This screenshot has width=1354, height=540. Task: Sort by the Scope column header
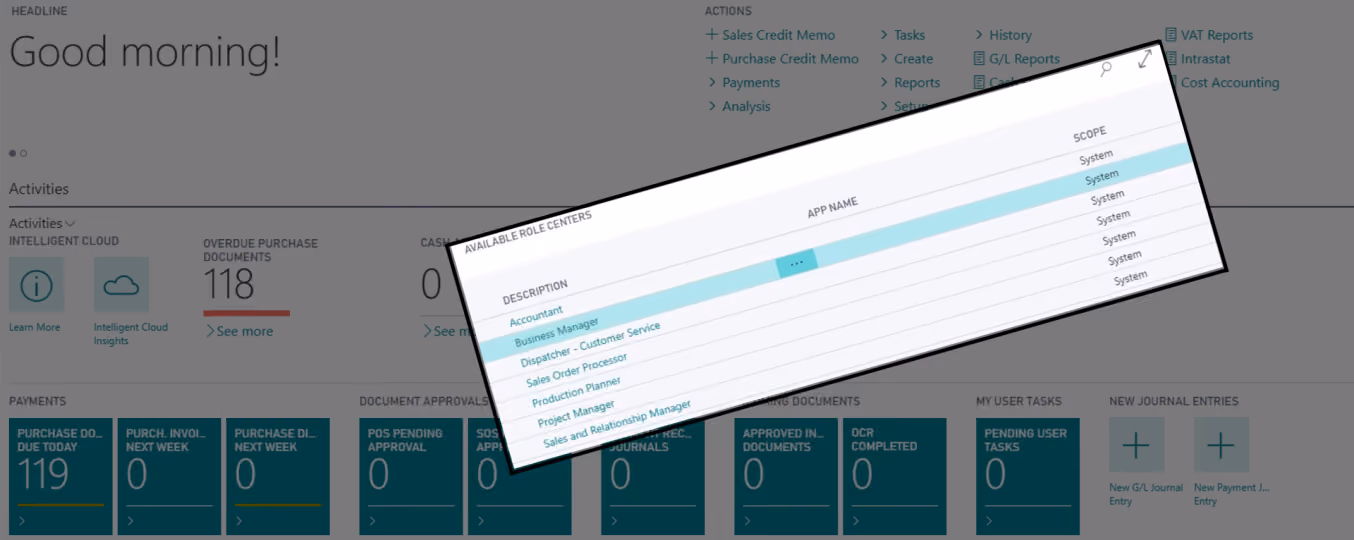pyautogui.click(x=1090, y=135)
